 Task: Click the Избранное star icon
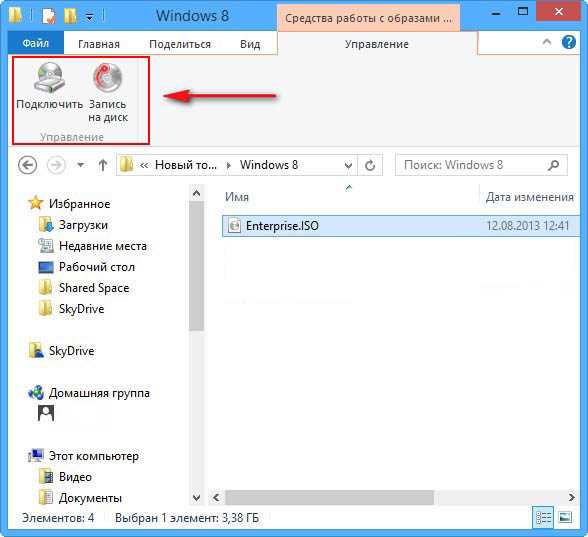click(x=35, y=203)
